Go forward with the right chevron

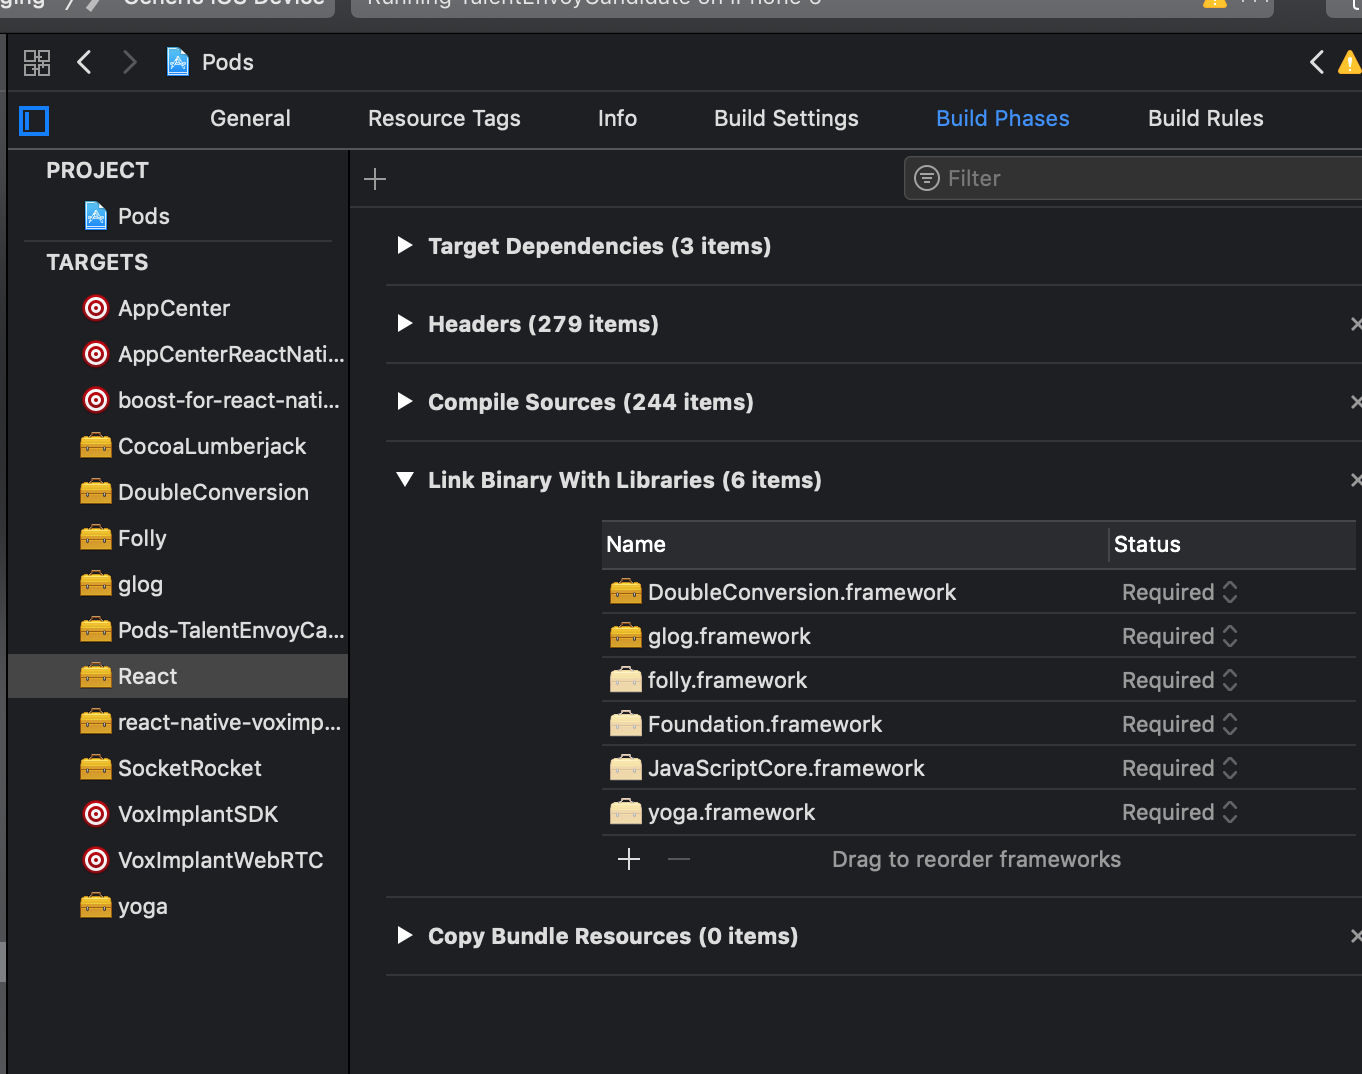[130, 62]
